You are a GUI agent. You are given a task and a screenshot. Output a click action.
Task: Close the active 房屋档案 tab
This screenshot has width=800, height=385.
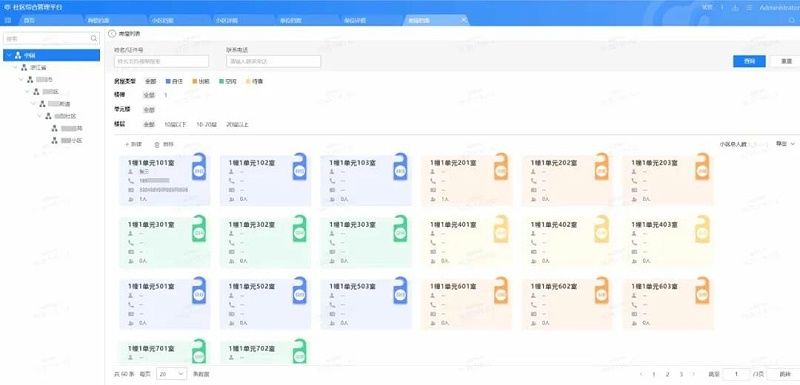point(463,20)
